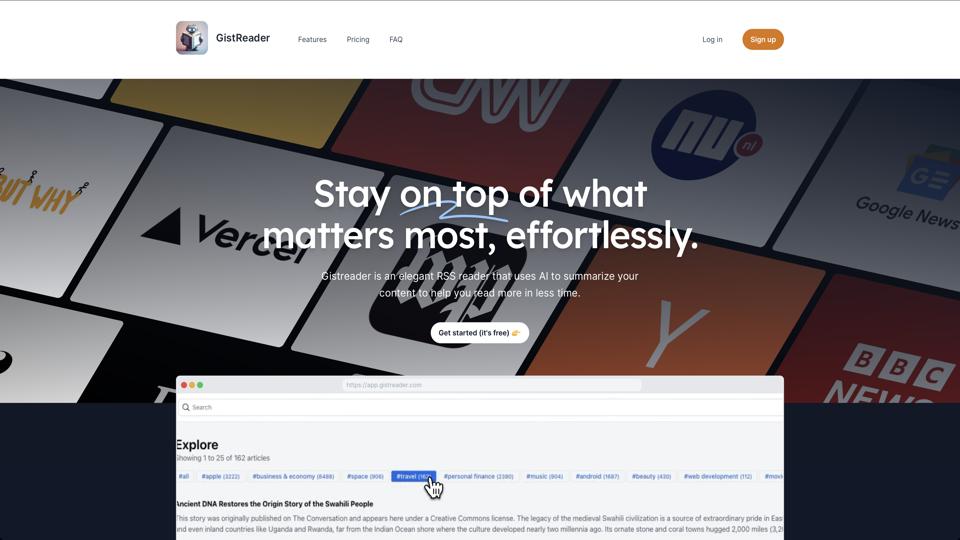Open the Pricing page link
Image resolution: width=960 pixels, height=540 pixels.
pos(358,39)
